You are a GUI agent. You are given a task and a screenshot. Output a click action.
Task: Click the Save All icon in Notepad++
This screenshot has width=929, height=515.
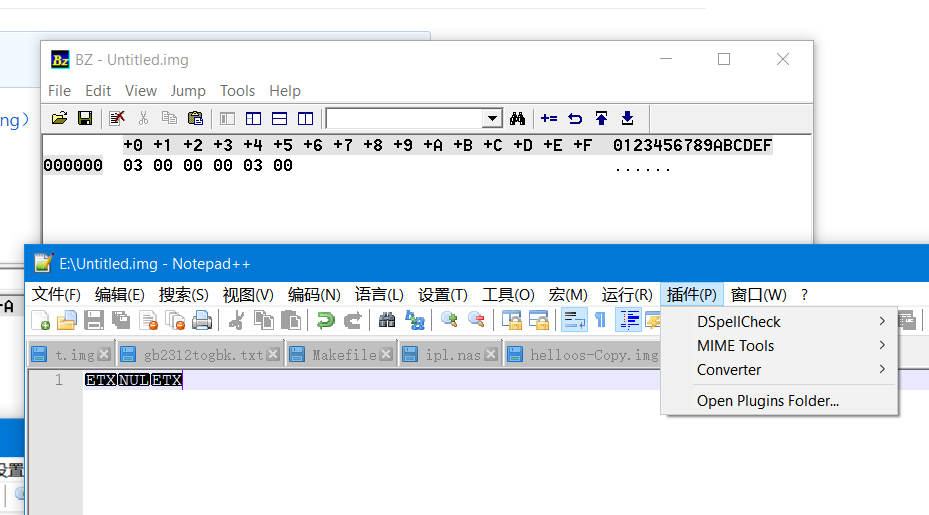(x=121, y=321)
